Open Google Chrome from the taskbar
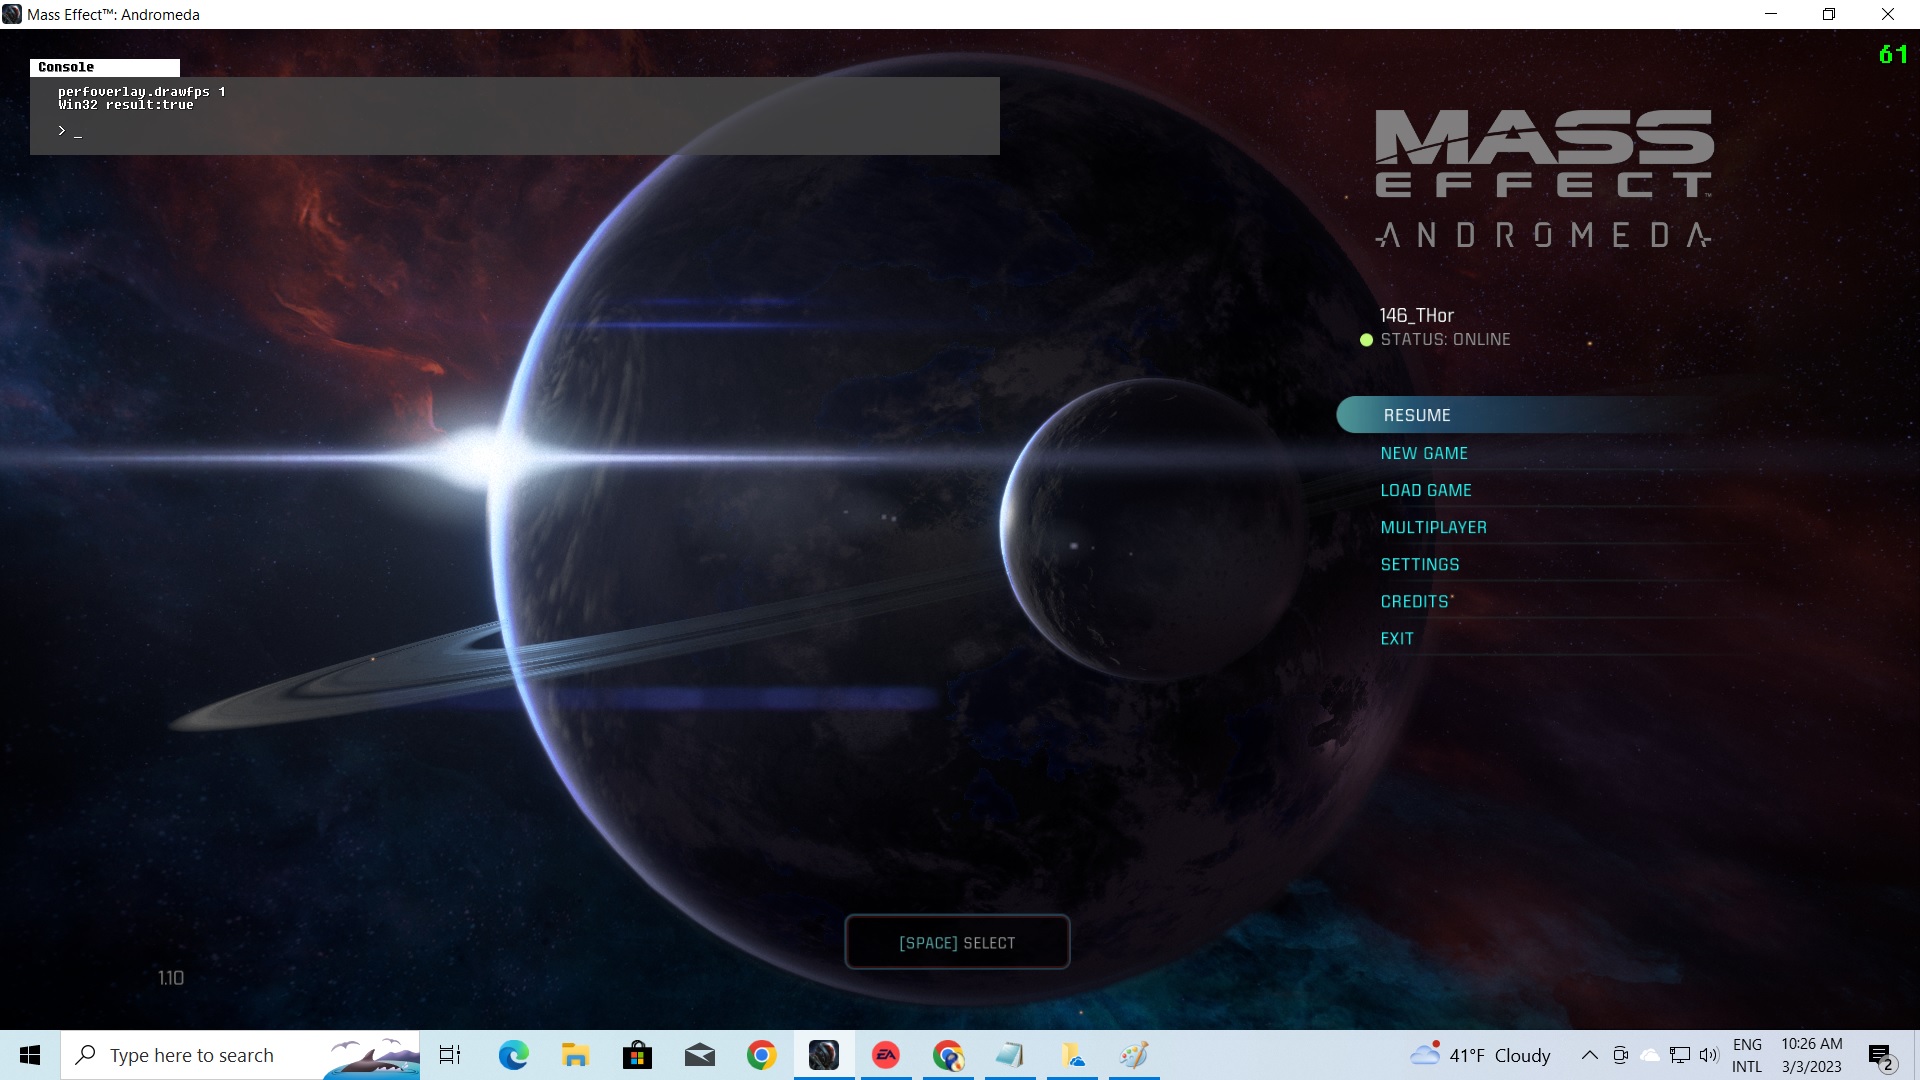This screenshot has height=1080, width=1920. point(761,1055)
